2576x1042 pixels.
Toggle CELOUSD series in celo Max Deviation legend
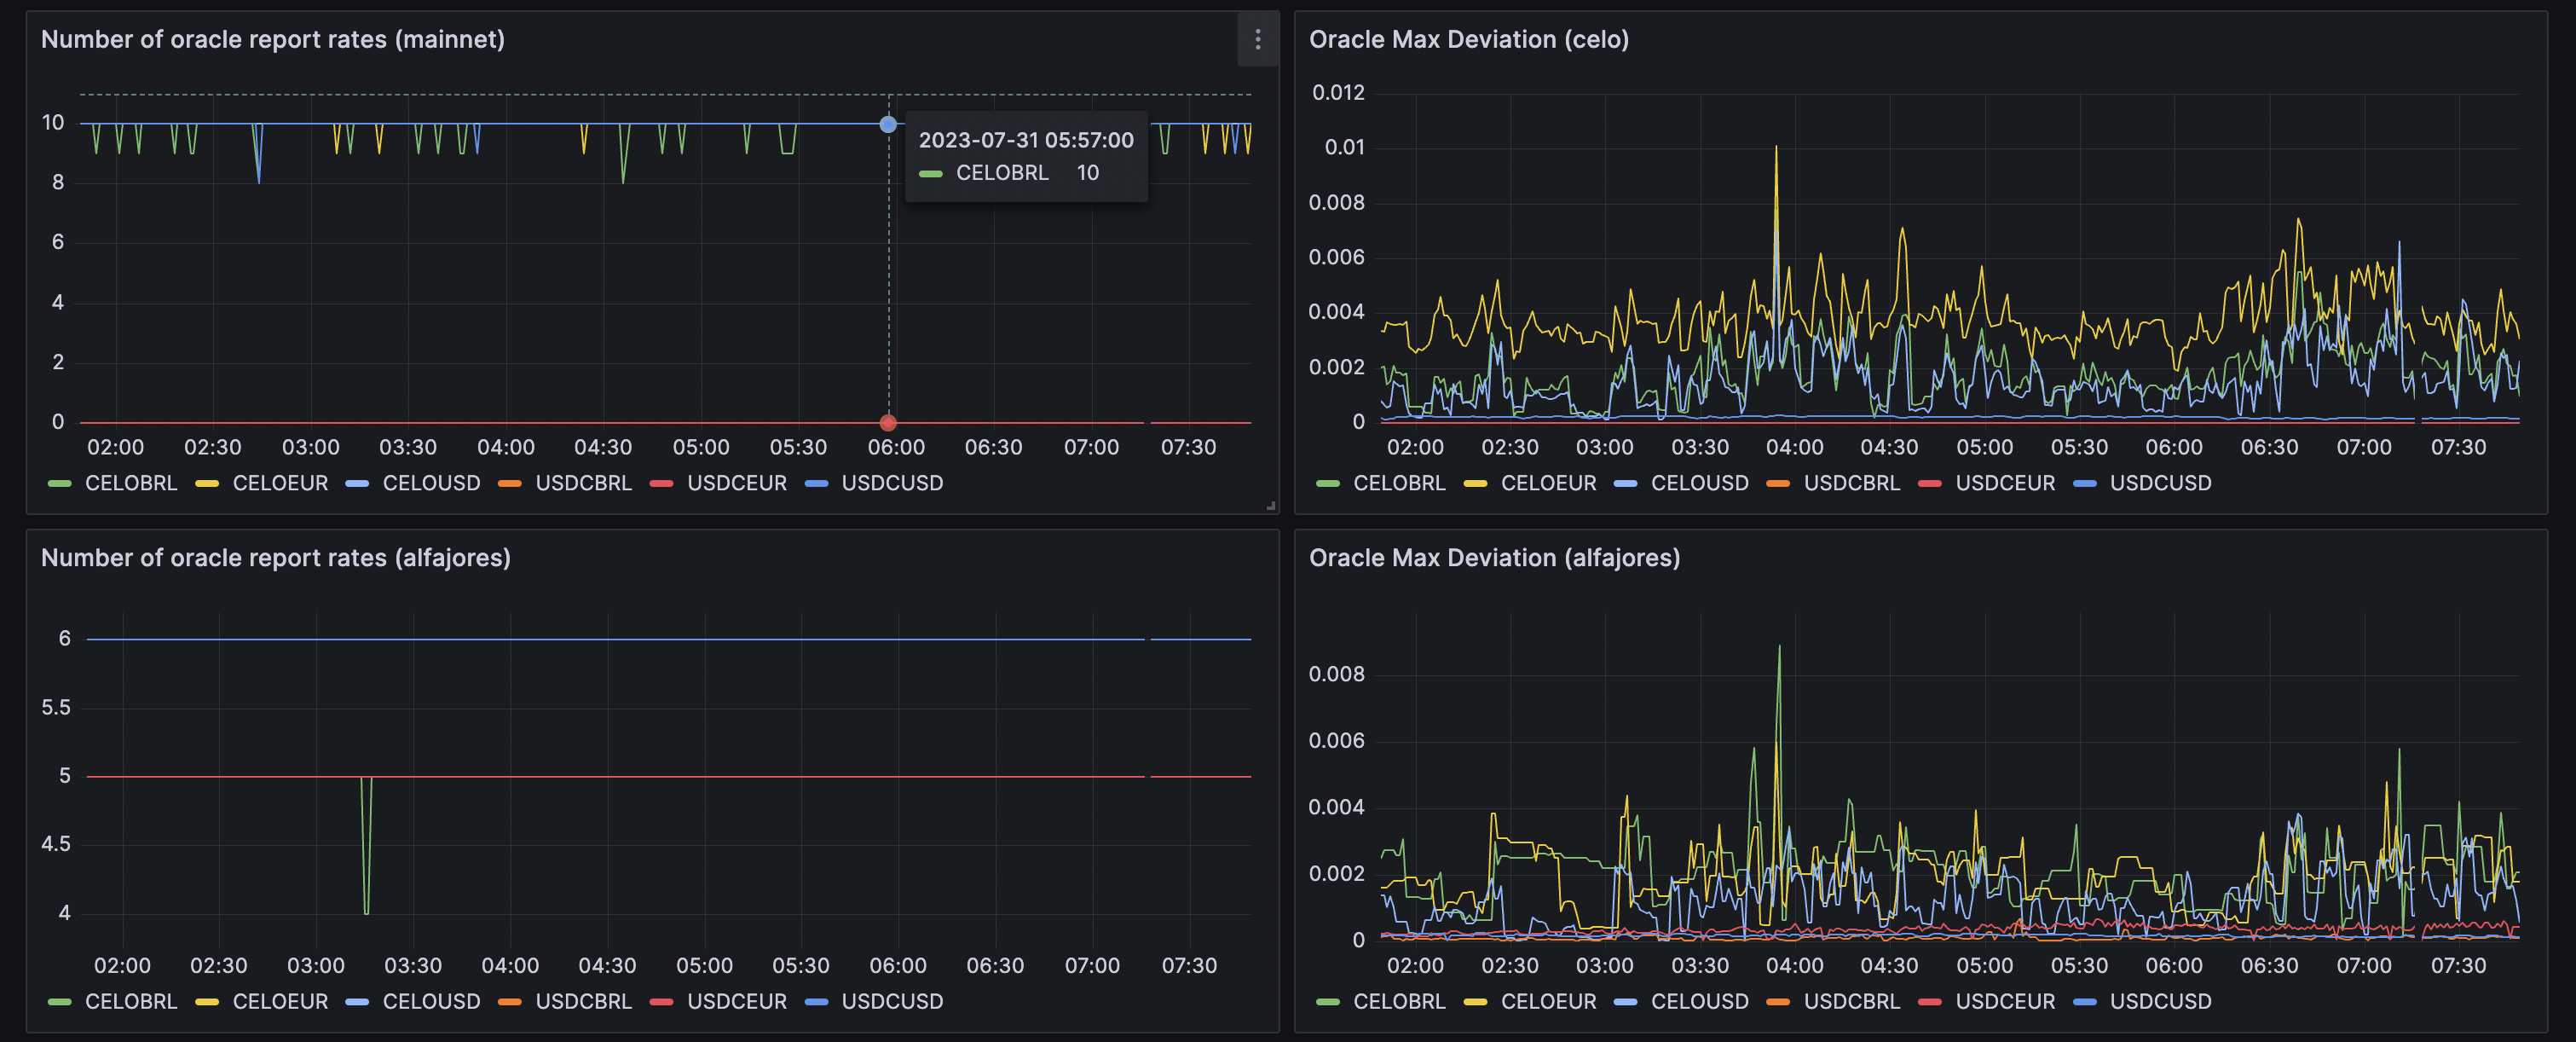point(1699,483)
